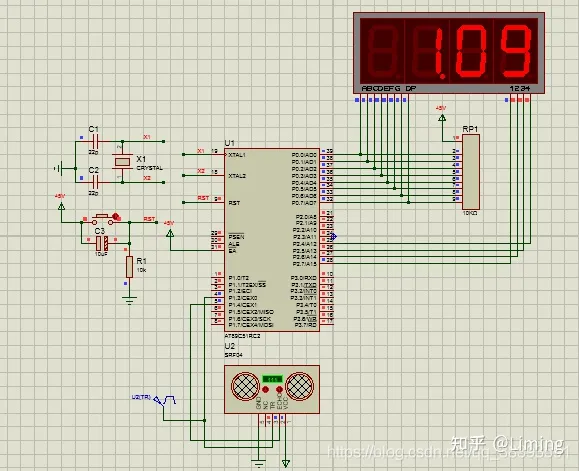Click the +5V terminal connected to EA pin
This screenshot has width=579, height=471.
pos(170,233)
